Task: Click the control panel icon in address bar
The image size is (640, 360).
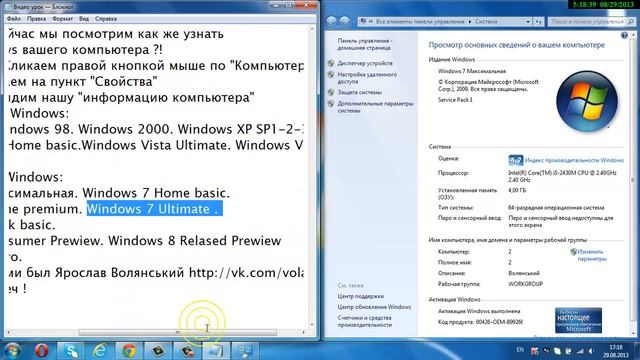Action: click(x=362, y=22)
